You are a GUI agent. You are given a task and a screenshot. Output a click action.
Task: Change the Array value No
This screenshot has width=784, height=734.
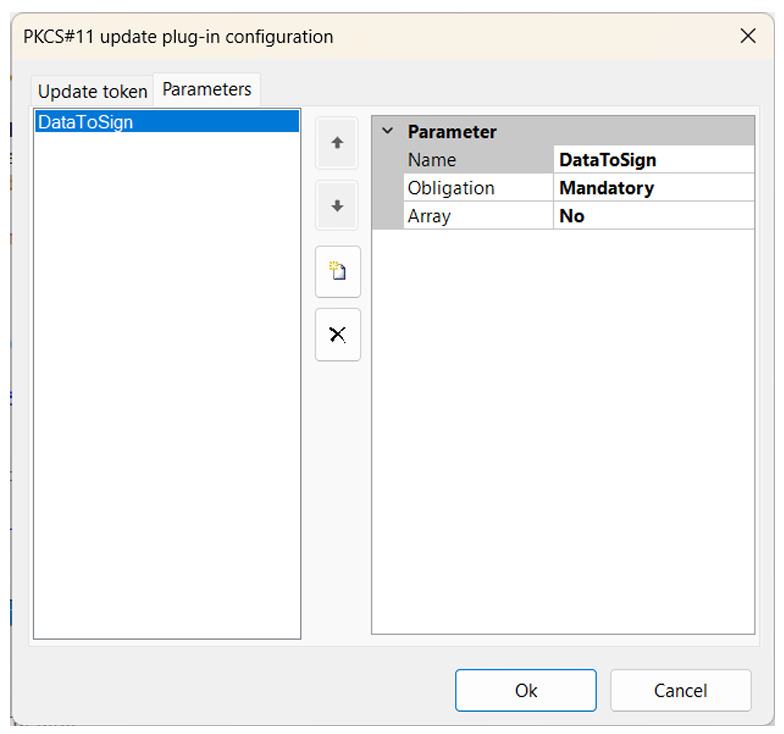654,216
